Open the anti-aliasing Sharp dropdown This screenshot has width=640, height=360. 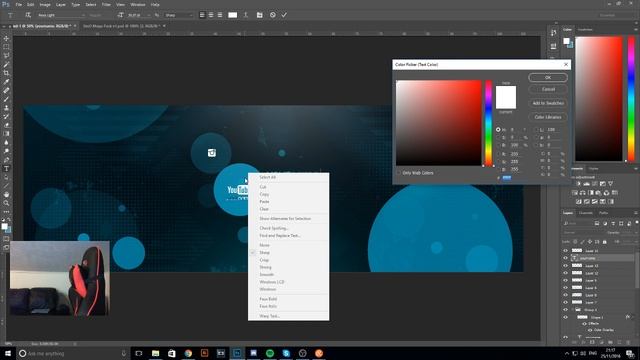179,15
